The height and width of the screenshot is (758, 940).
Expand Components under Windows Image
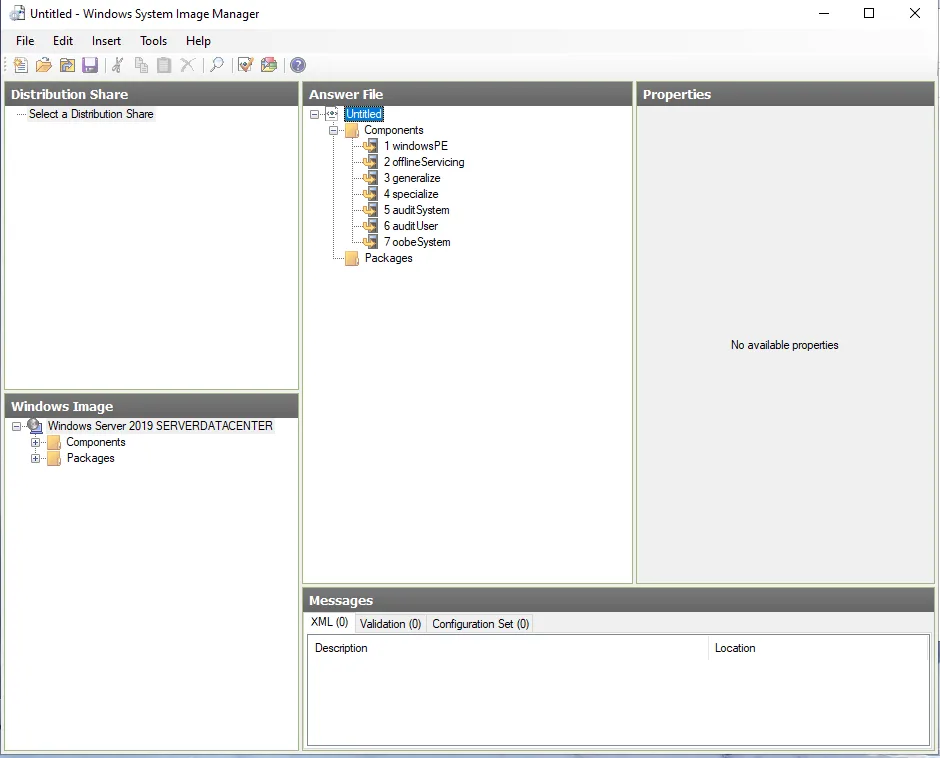(35, 443)
